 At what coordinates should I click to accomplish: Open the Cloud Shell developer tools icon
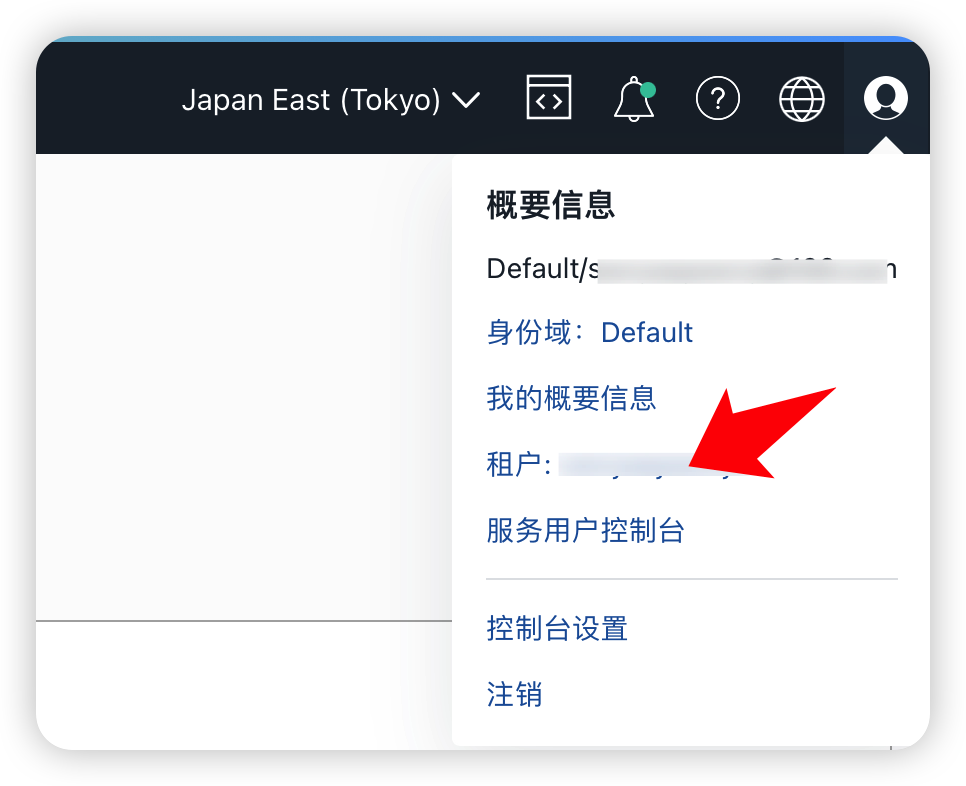pyautogui.click(x=548, y=97)
